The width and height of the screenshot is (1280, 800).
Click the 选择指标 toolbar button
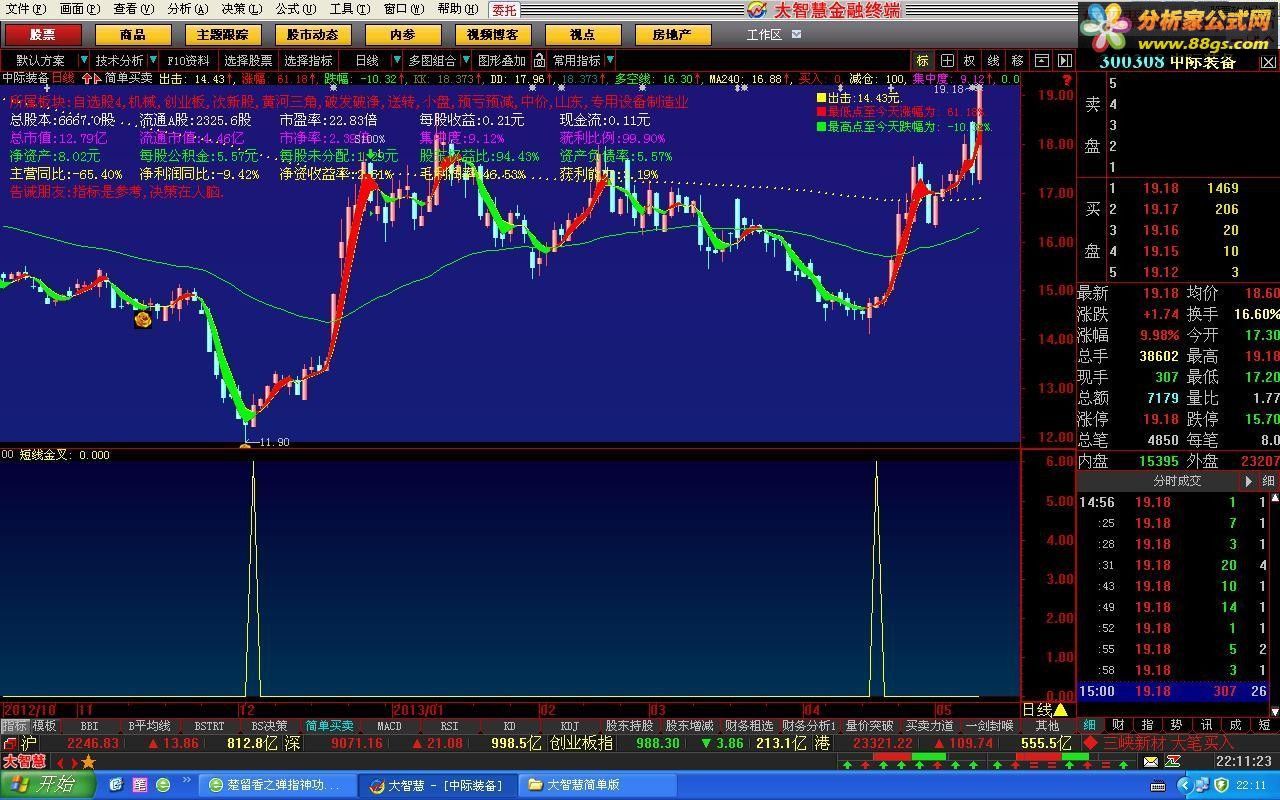coord(309,61)
